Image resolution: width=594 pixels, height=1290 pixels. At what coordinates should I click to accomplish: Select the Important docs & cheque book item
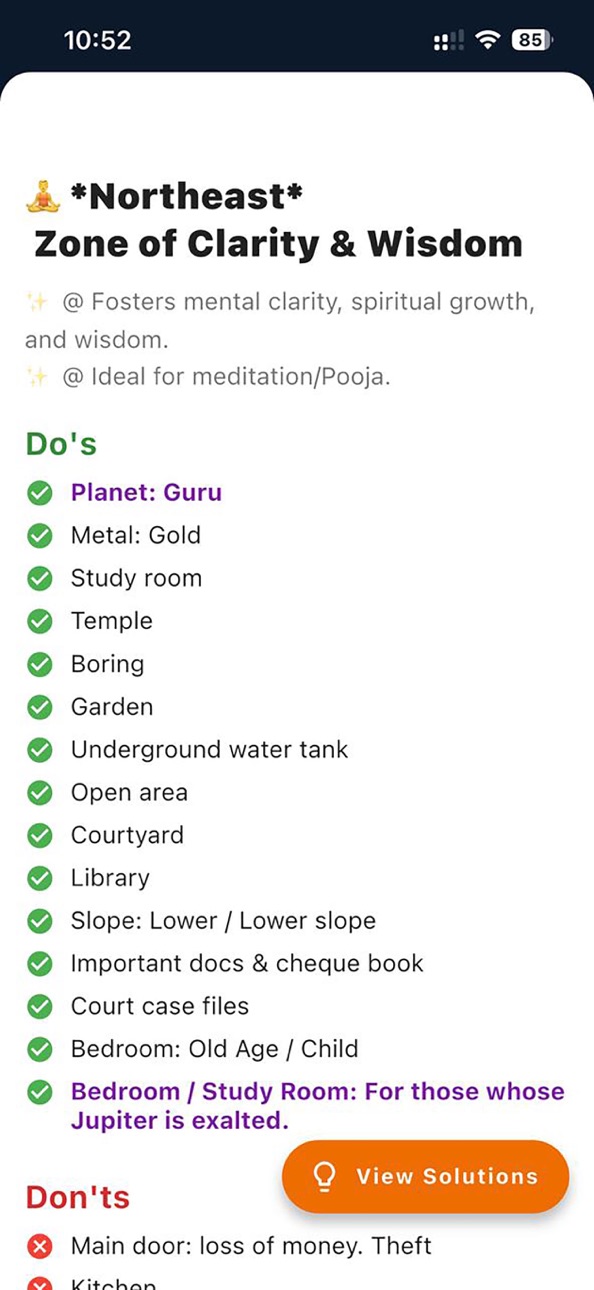[247, 964]
